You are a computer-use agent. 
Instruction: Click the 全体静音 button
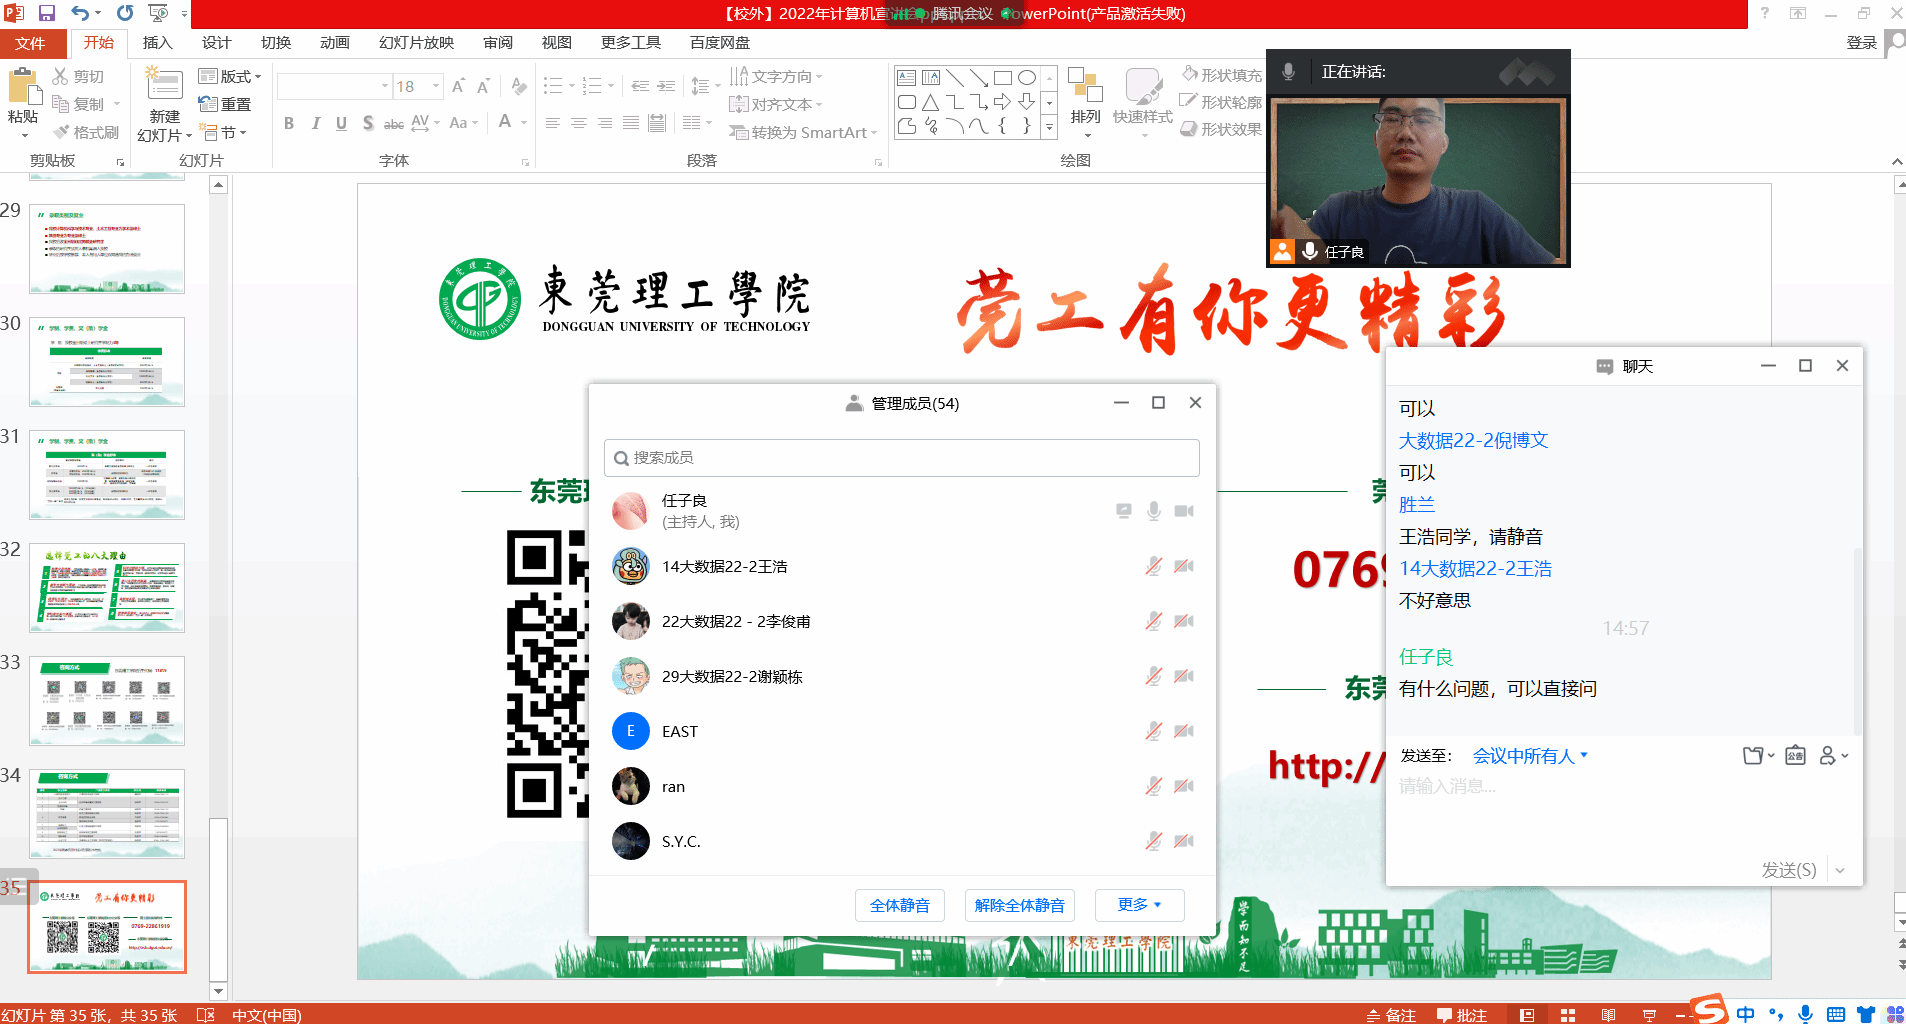click(899, 905)
